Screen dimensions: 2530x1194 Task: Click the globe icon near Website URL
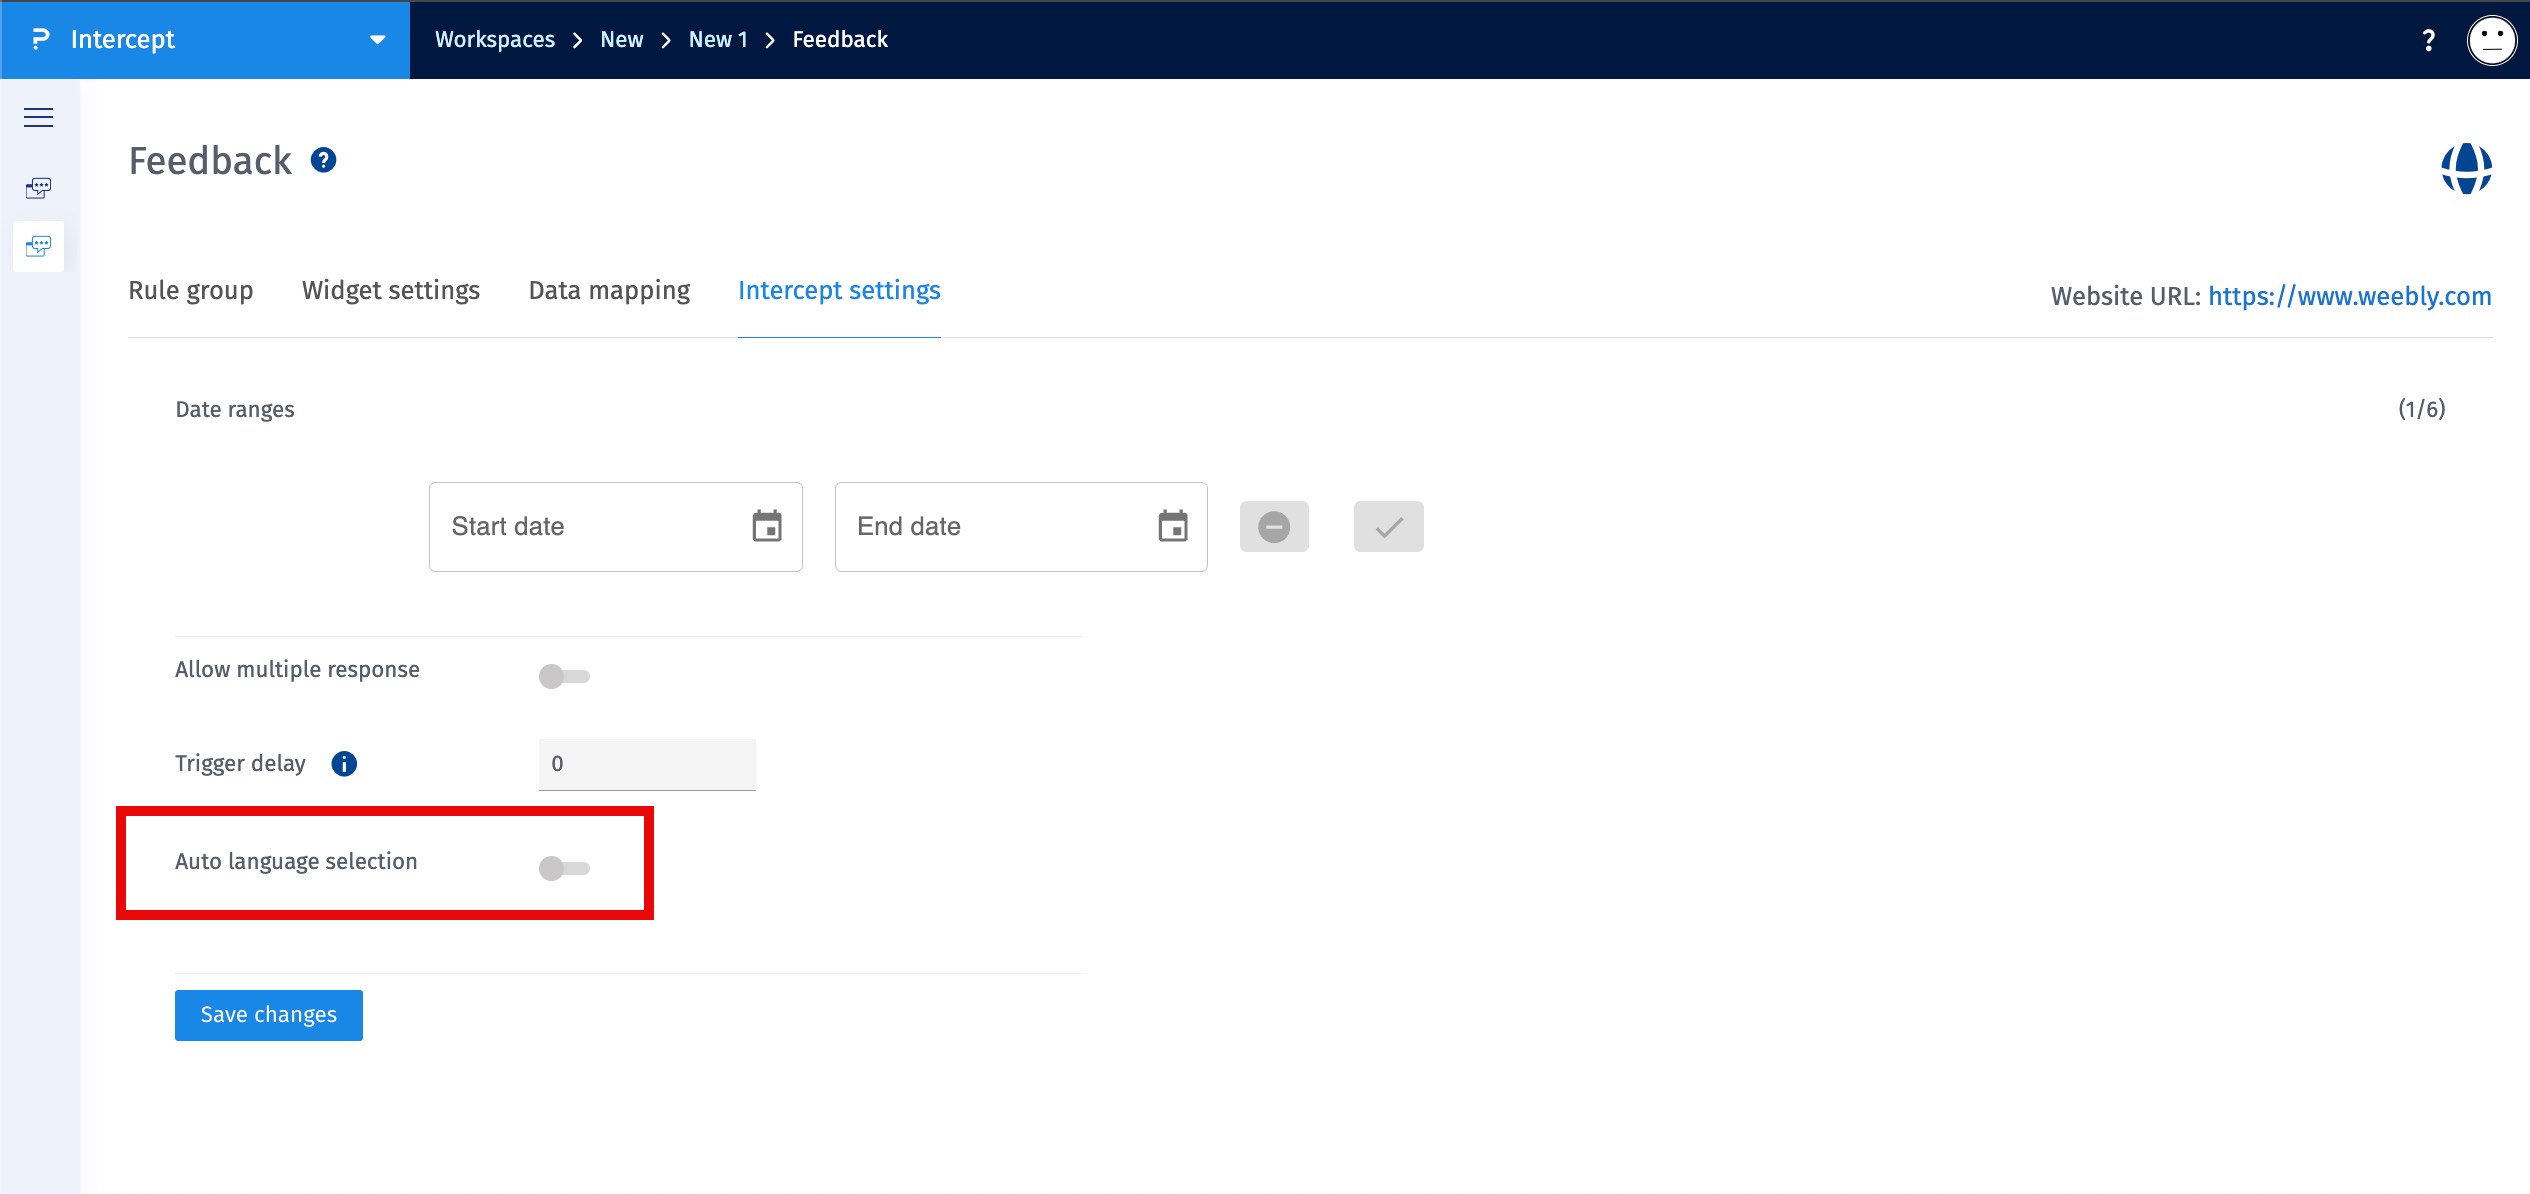2467,168
